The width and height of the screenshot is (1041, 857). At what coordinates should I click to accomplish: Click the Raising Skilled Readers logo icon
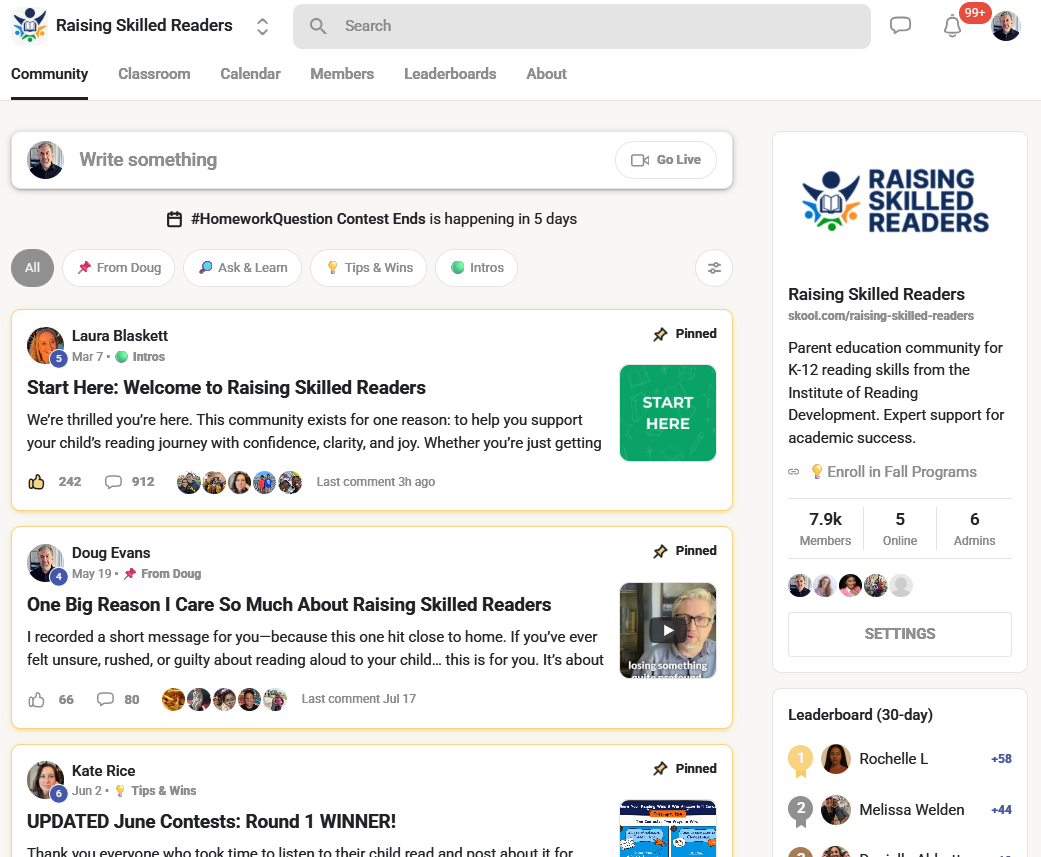point(29,26)
